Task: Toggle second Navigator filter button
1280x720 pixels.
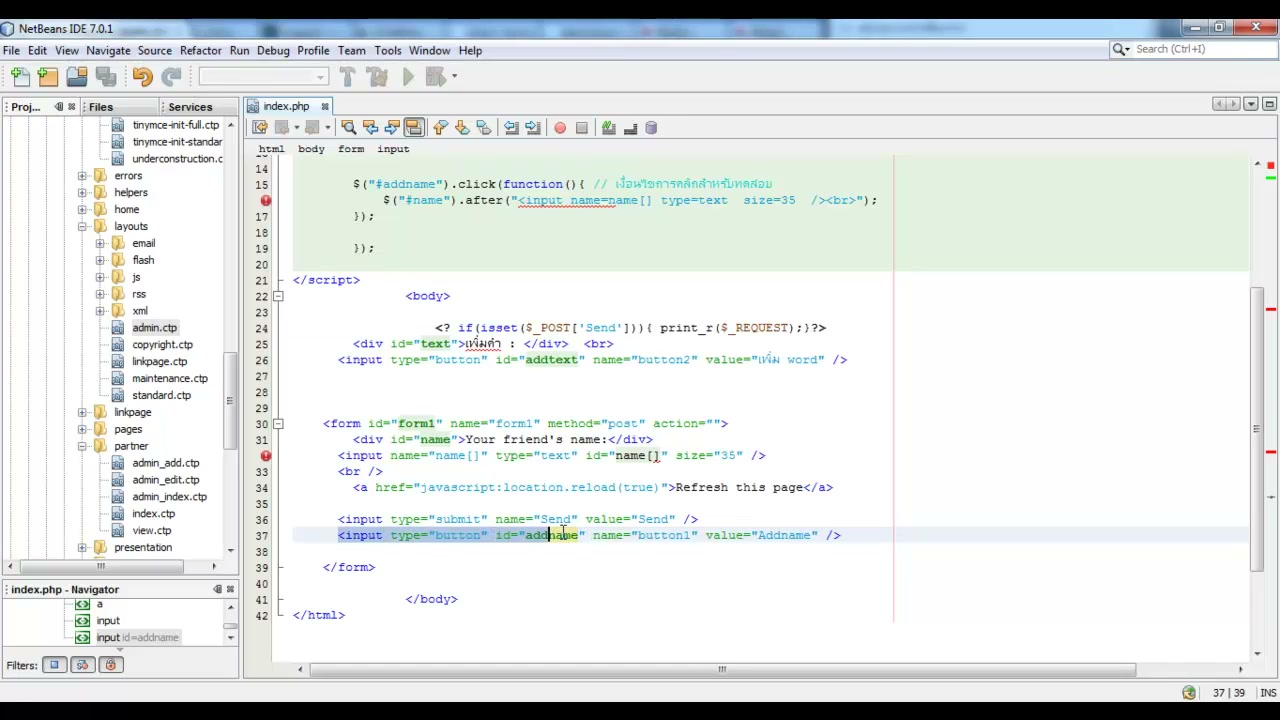Action: coord(82,665)
